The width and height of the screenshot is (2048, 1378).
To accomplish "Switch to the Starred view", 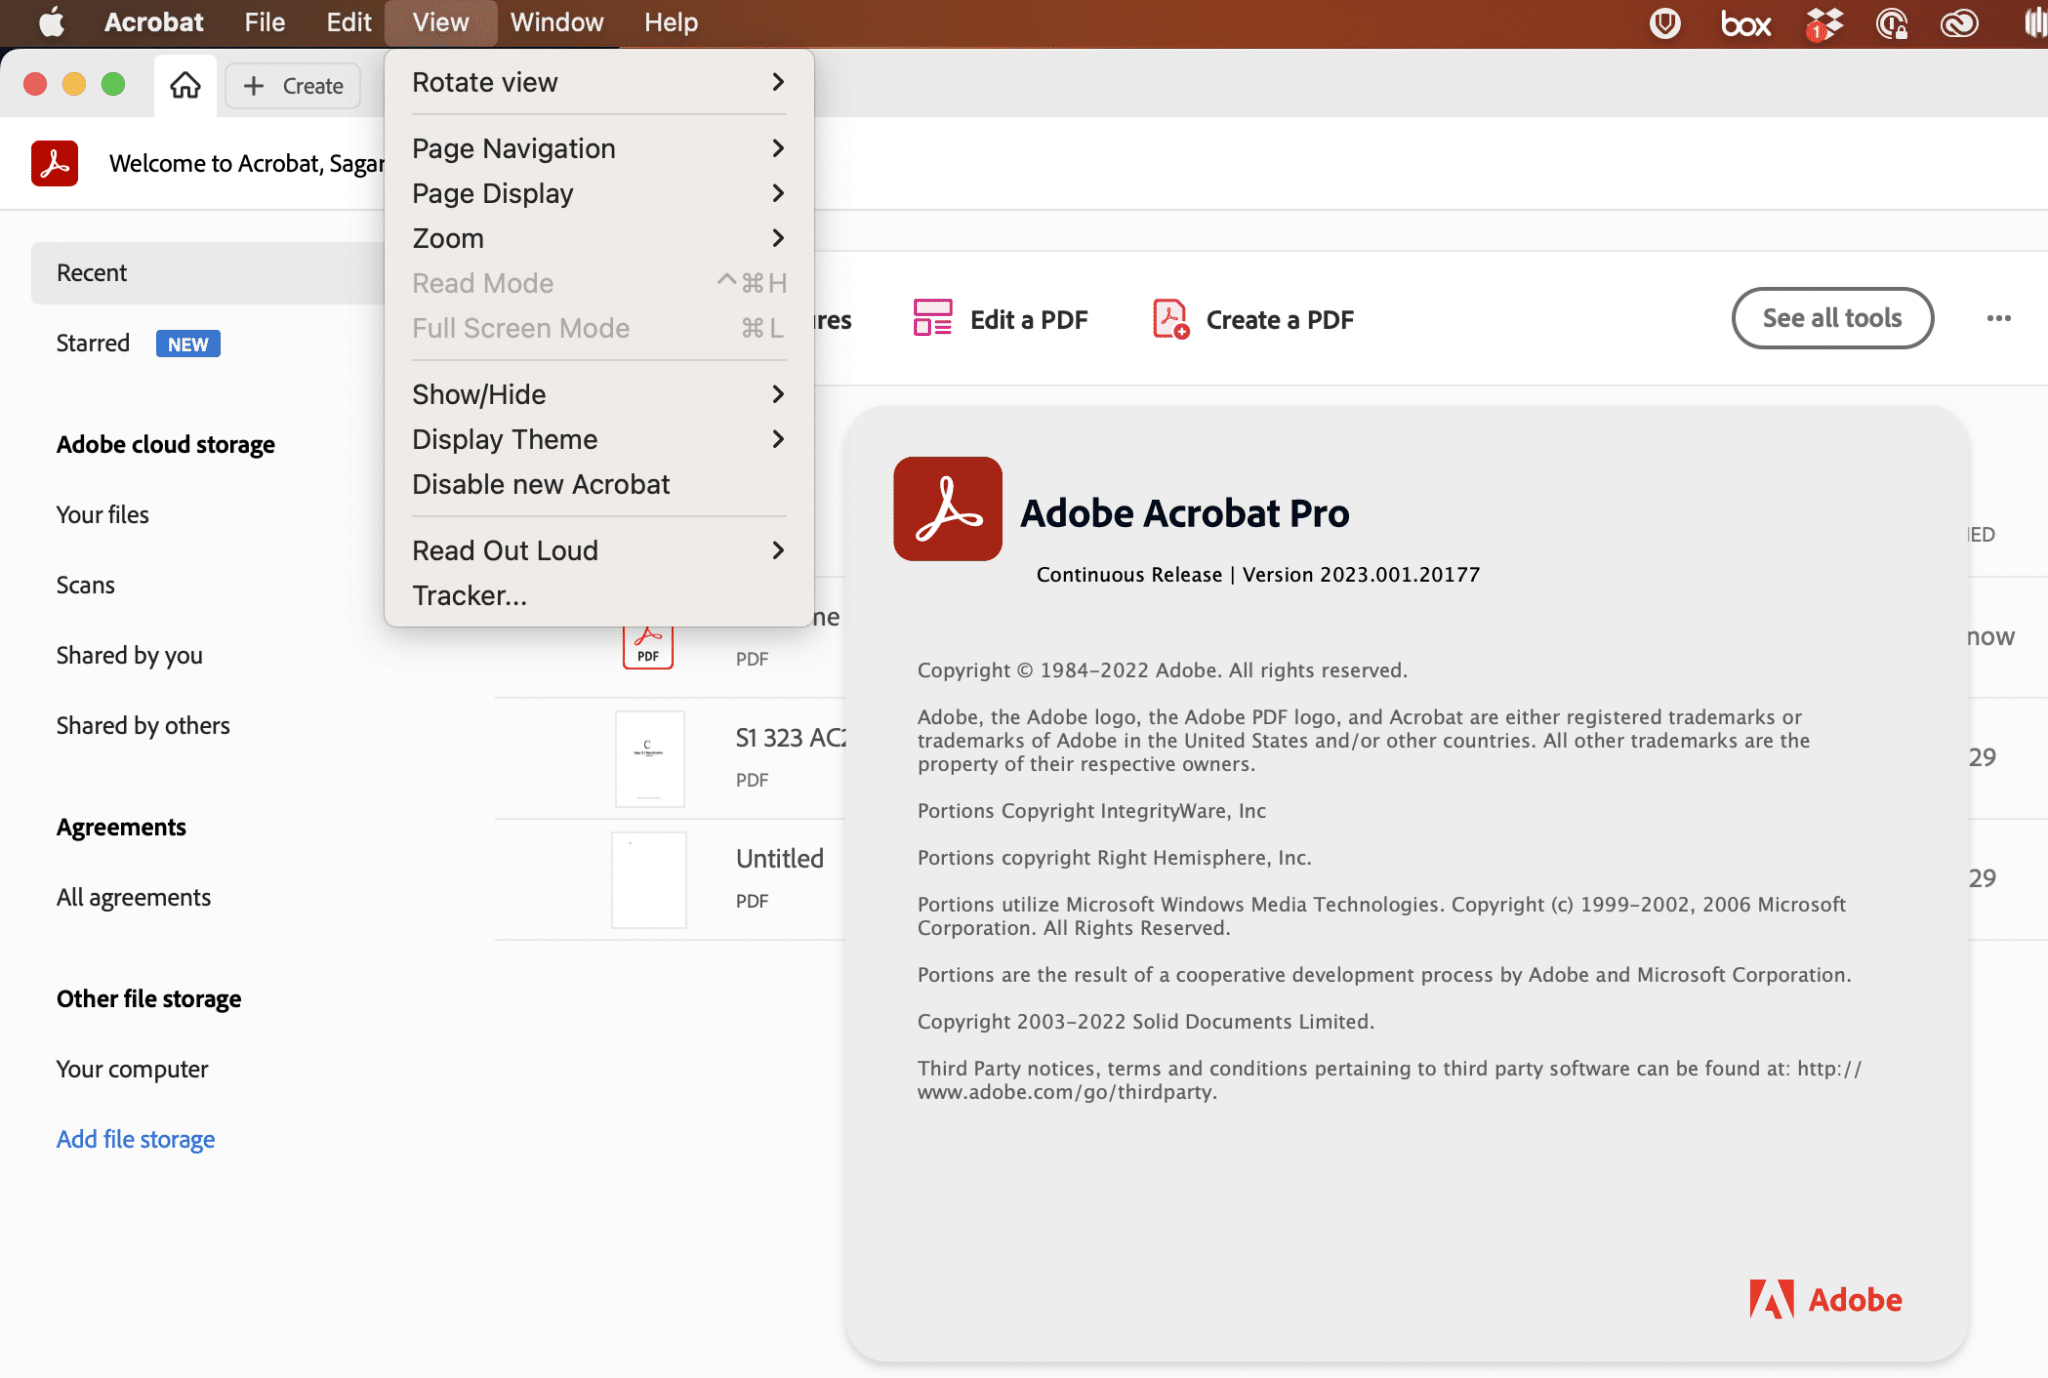I will [92, 342].
